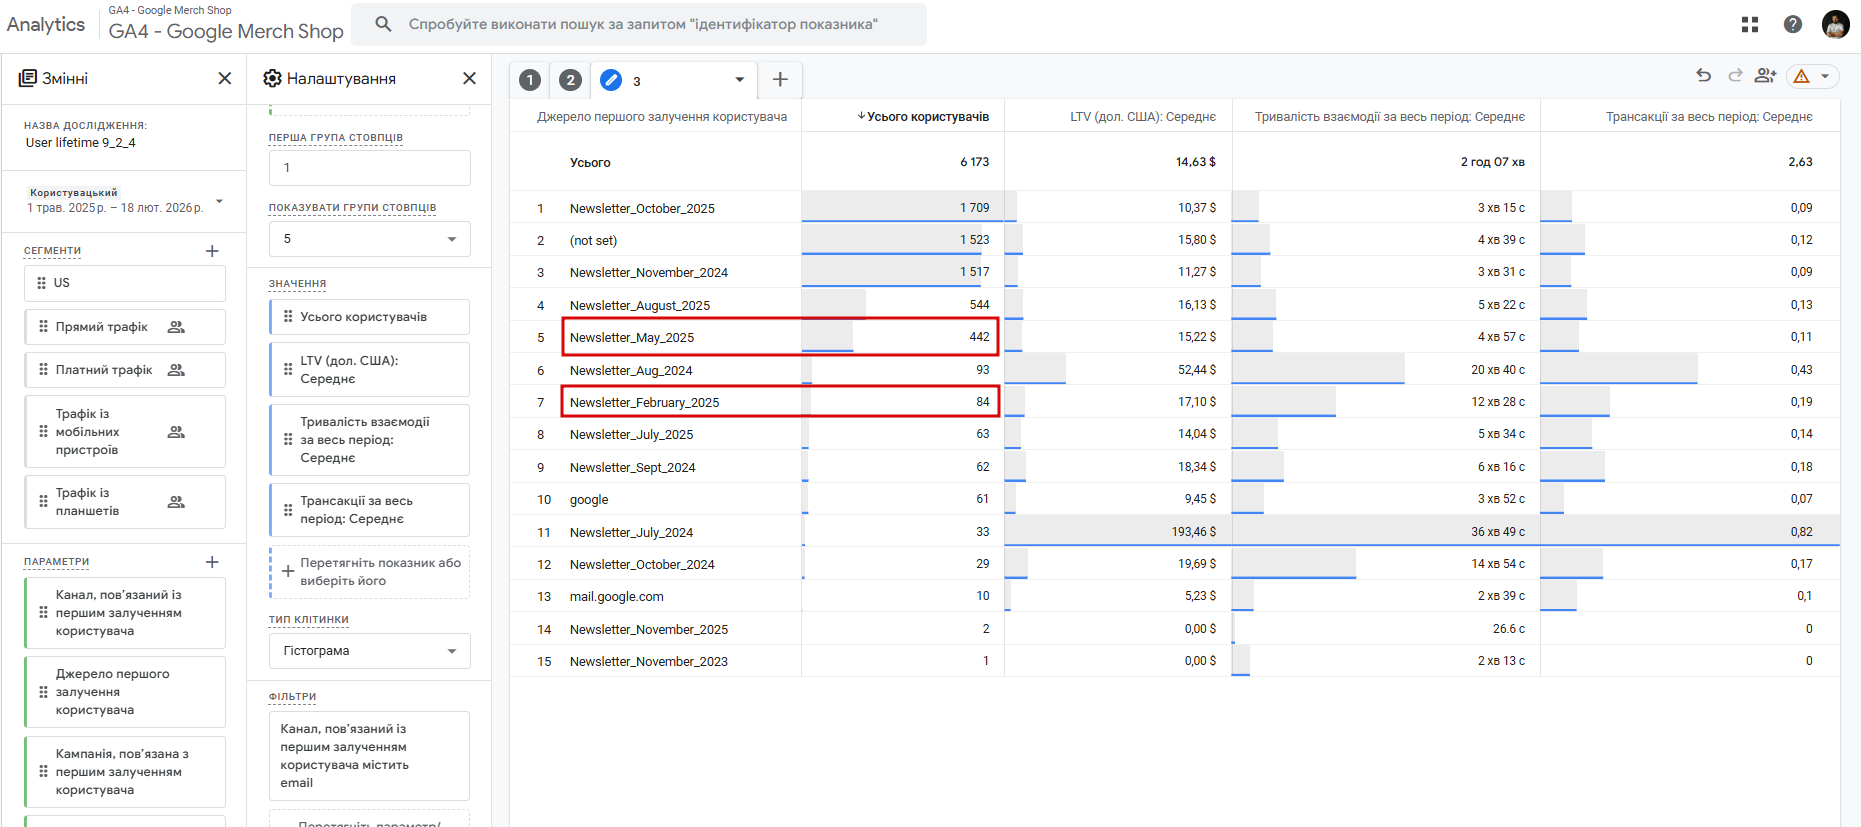Close the Налаштування panel
The height and width of the screenshot is (827, 1861).
469,78
